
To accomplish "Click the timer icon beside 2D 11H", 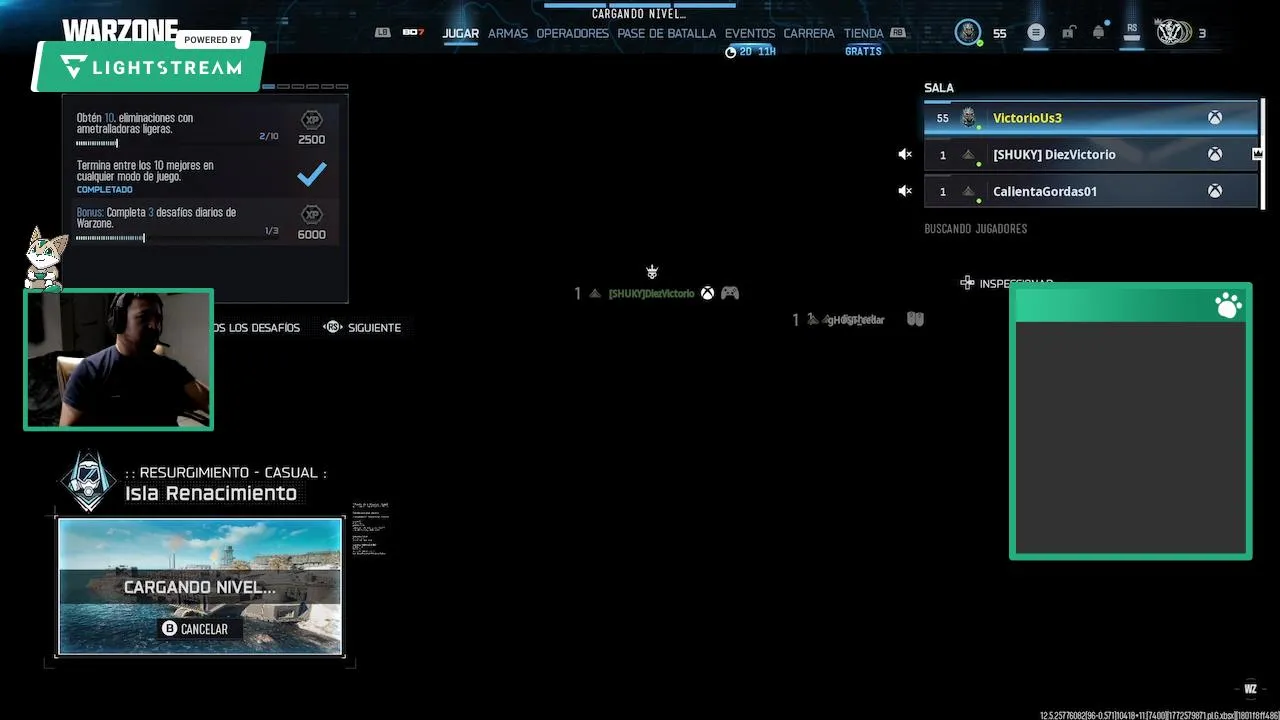I will click(x=730, y=52).
